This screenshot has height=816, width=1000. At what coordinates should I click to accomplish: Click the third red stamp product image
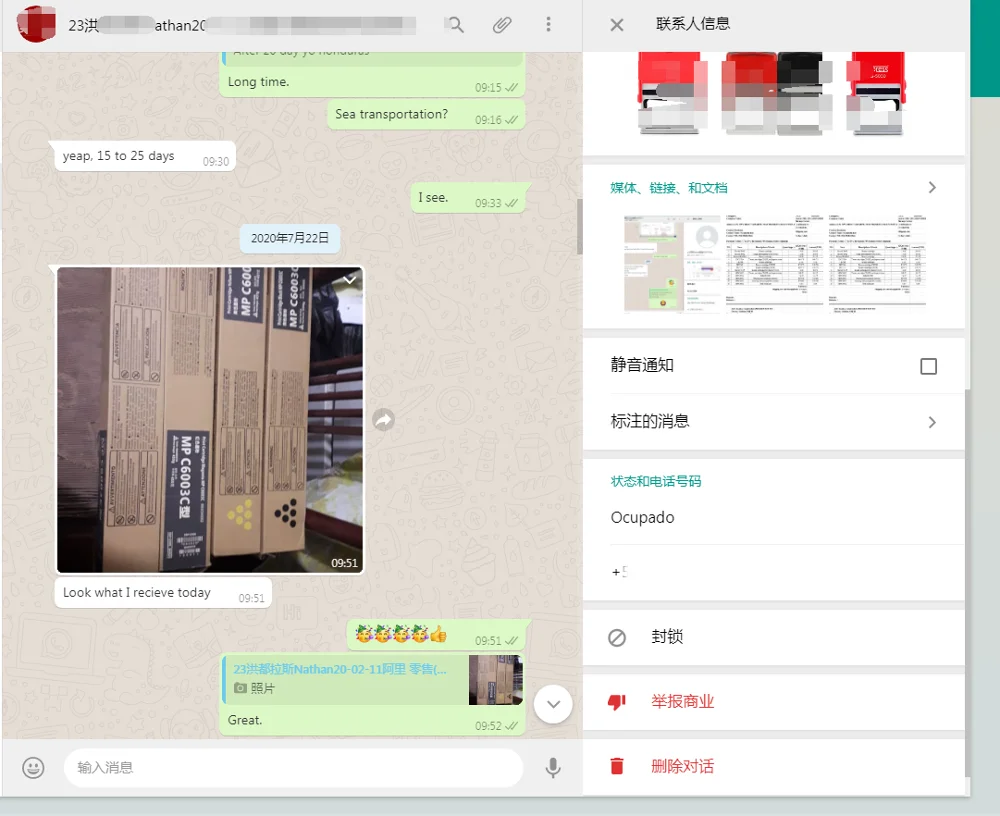pos(876,93)
